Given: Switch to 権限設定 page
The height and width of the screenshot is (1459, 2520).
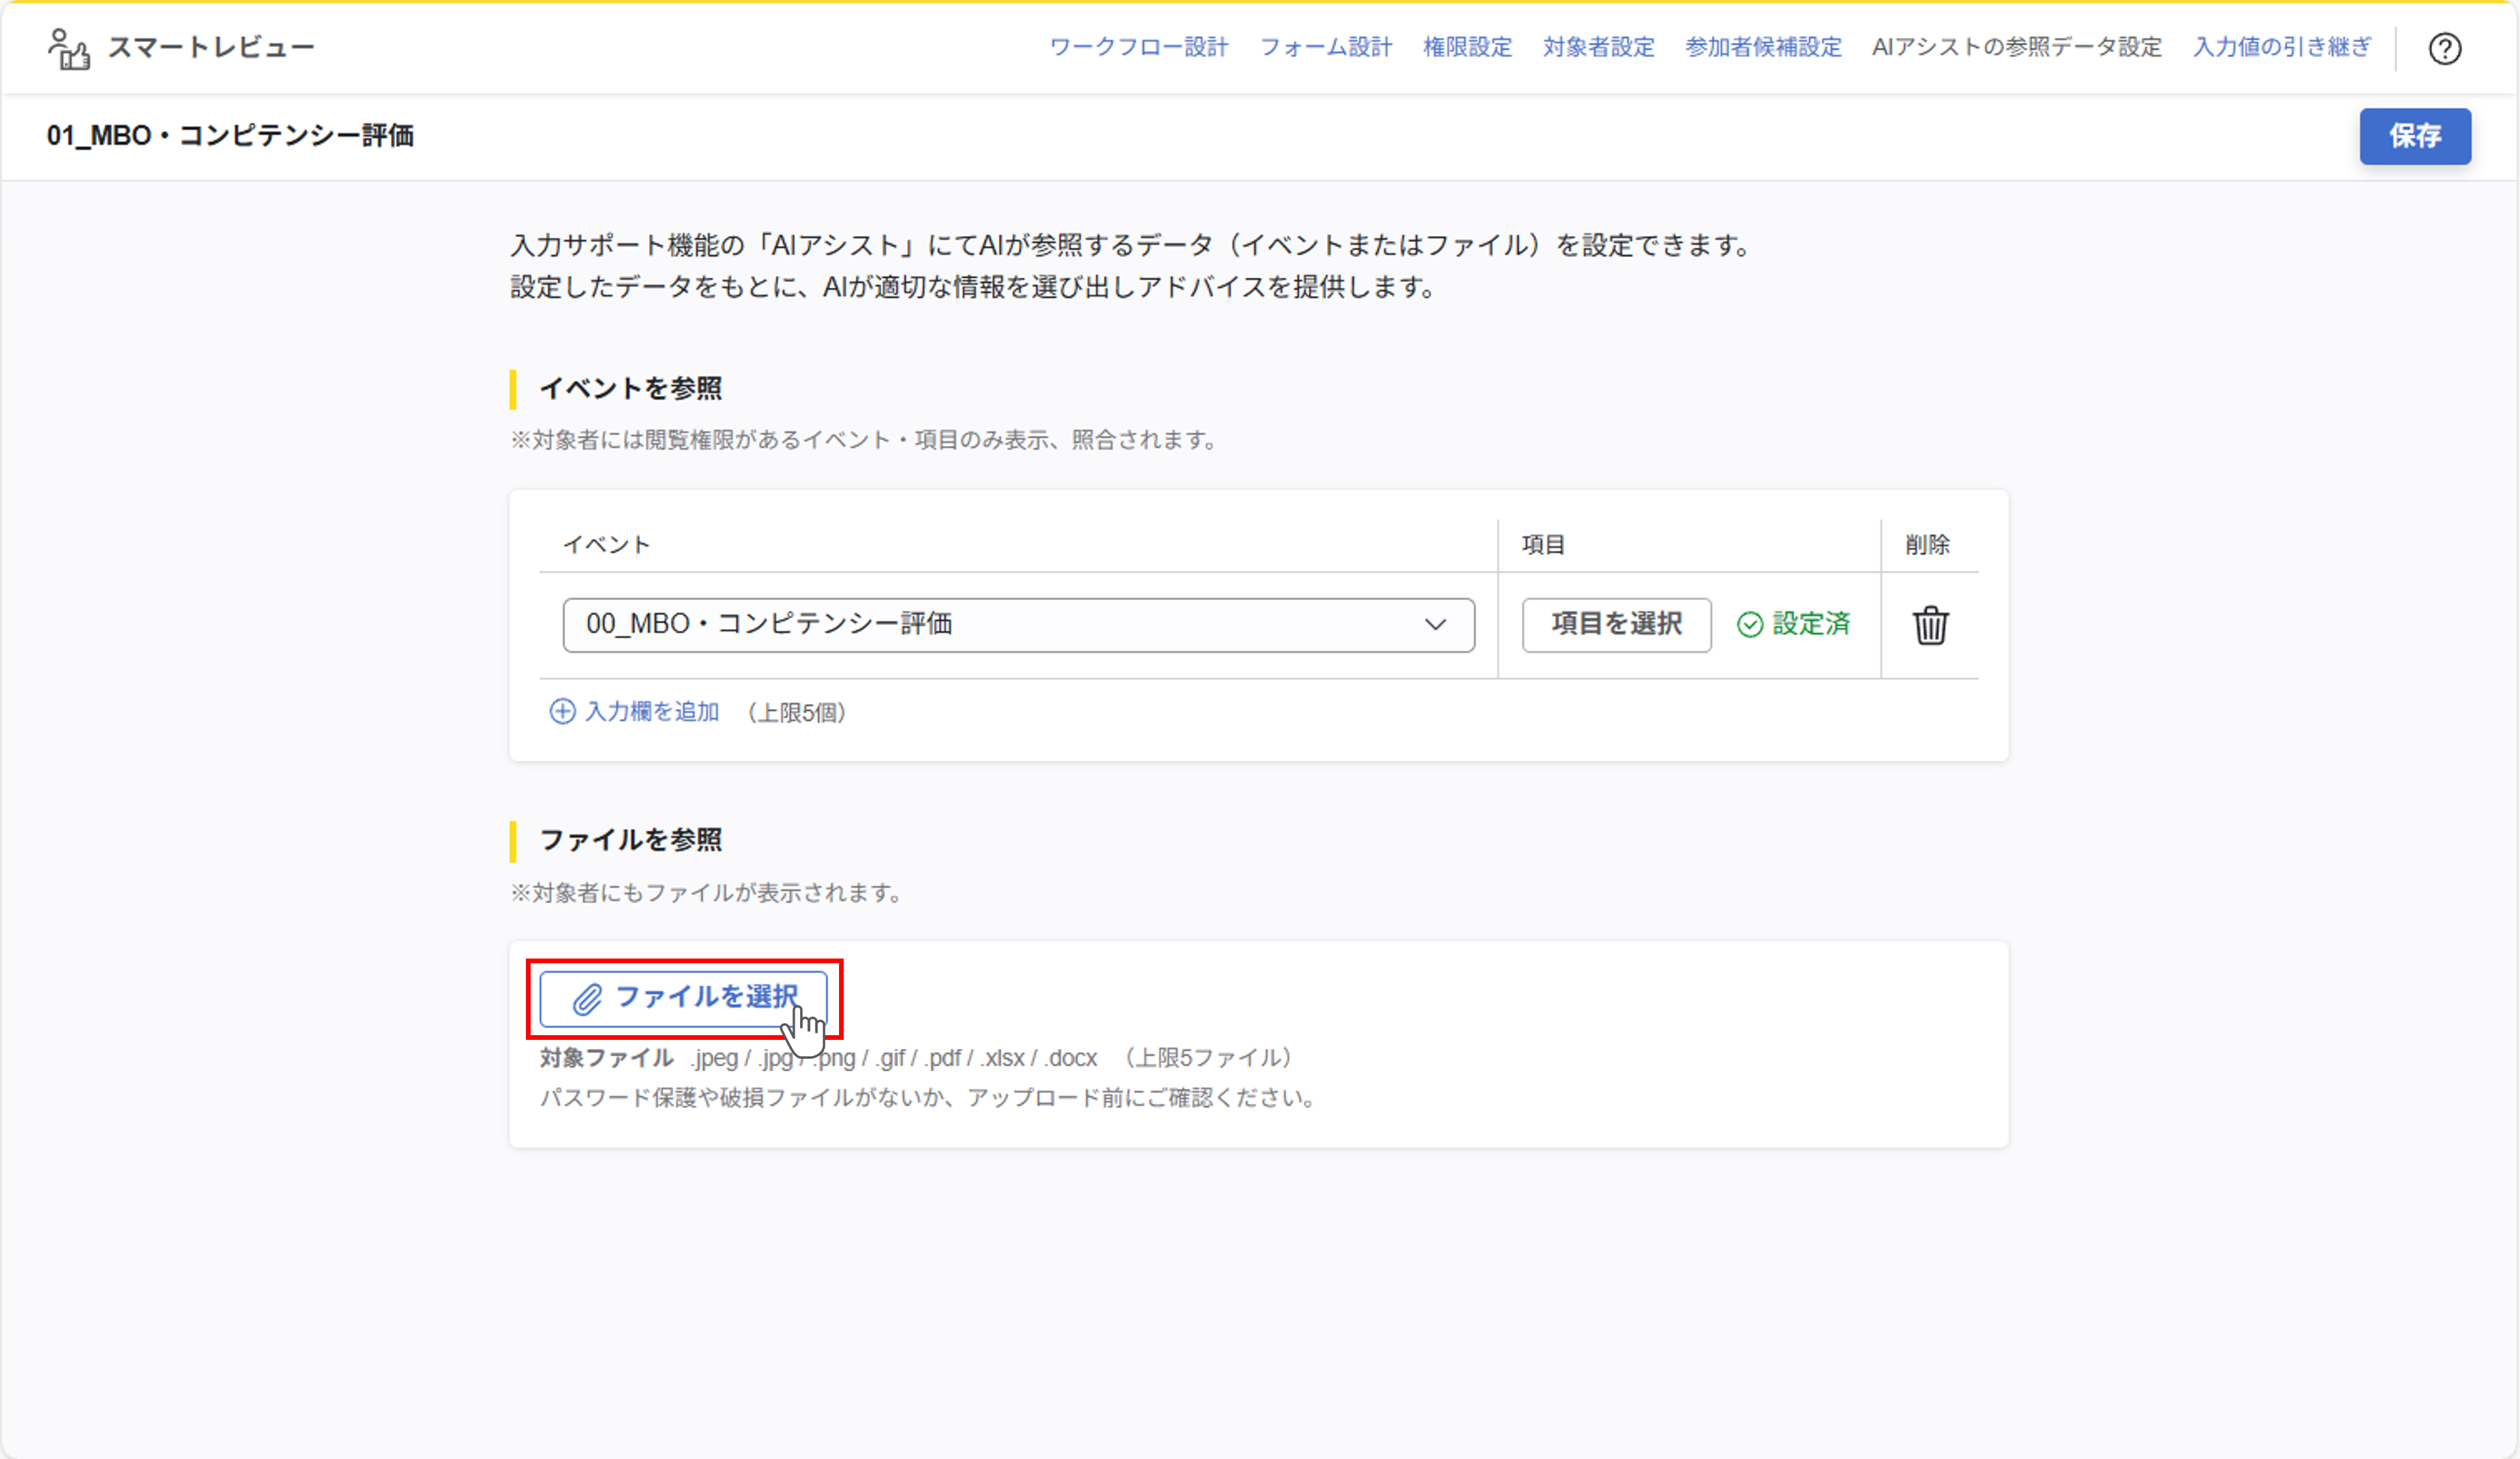Looking at the screenshot, I should click(1467, 47).
